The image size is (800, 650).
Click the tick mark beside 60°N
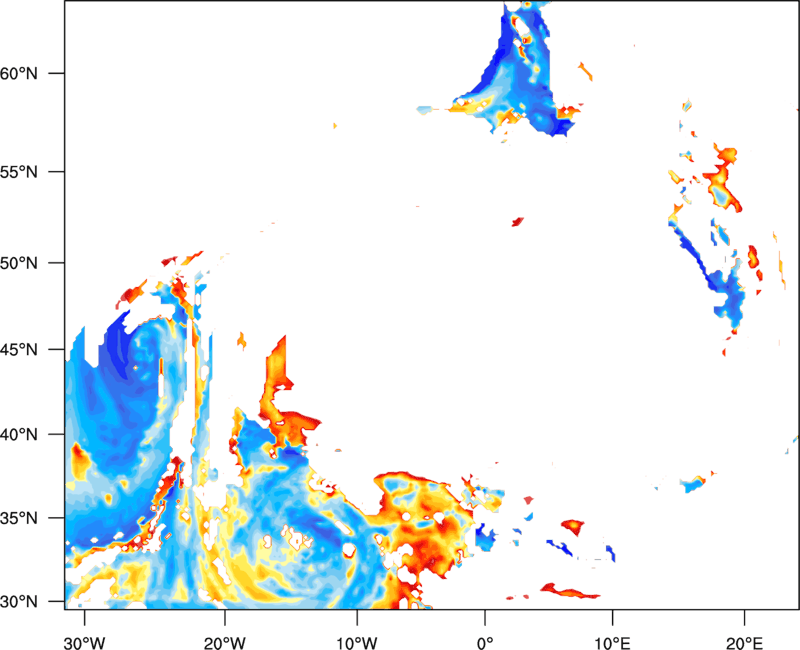pyautogui.click(x=57, y=73)
